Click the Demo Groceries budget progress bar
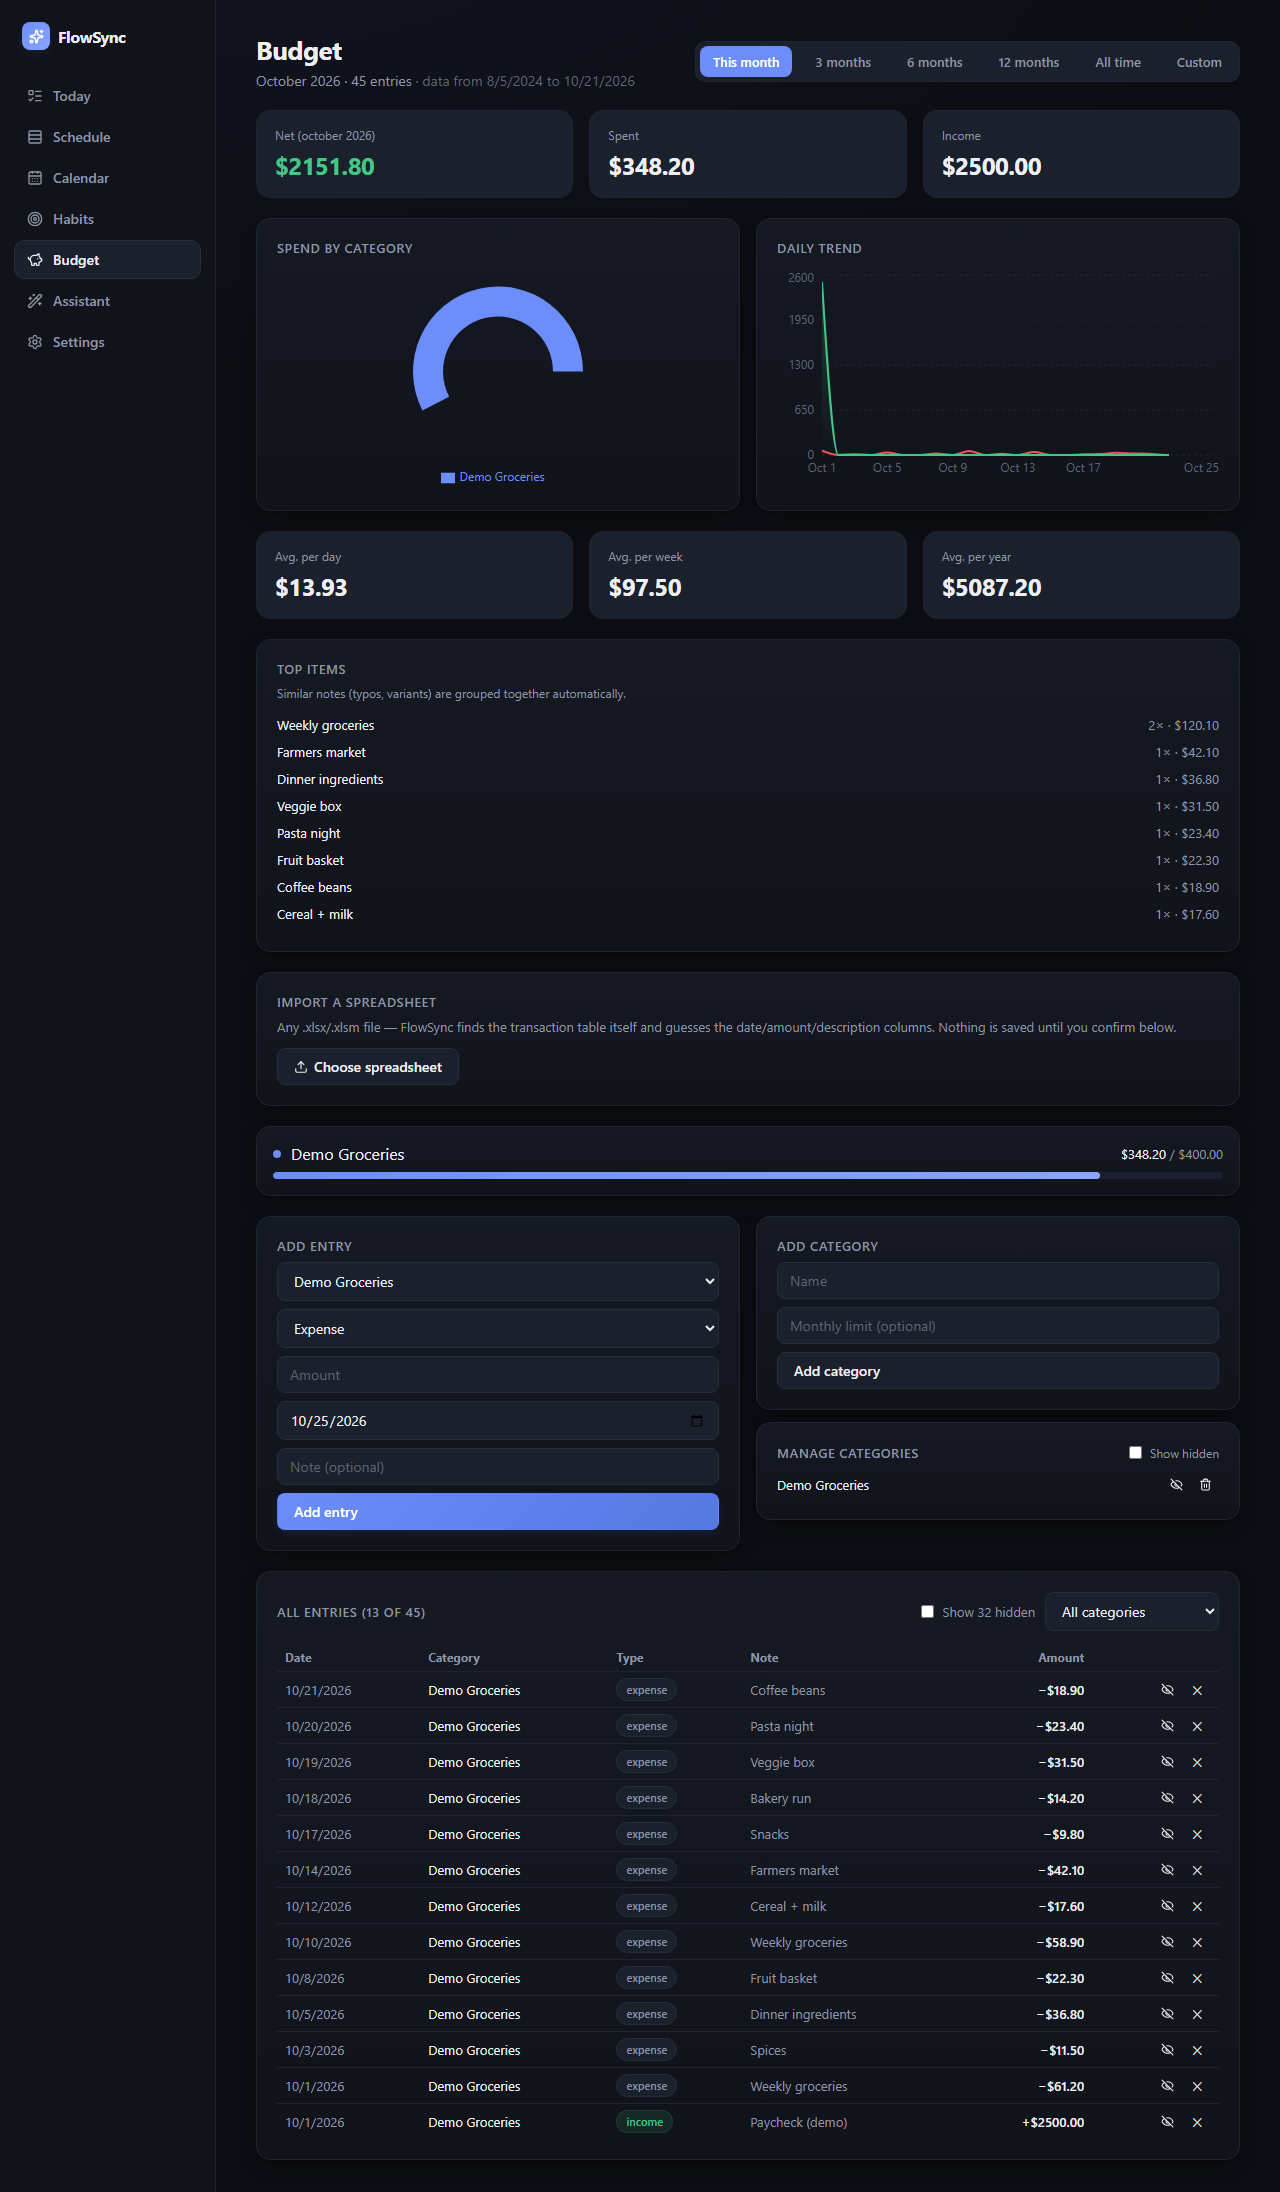The image size is (1280, 2192). pyautogui.click(x=748, y=1175)
